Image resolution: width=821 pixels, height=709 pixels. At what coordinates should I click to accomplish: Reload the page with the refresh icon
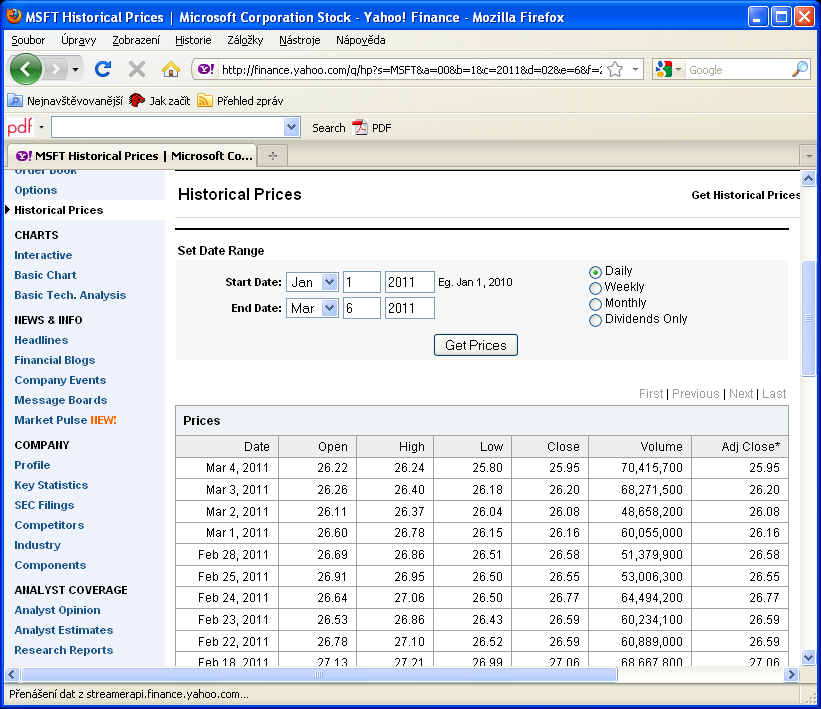(103, 69)
